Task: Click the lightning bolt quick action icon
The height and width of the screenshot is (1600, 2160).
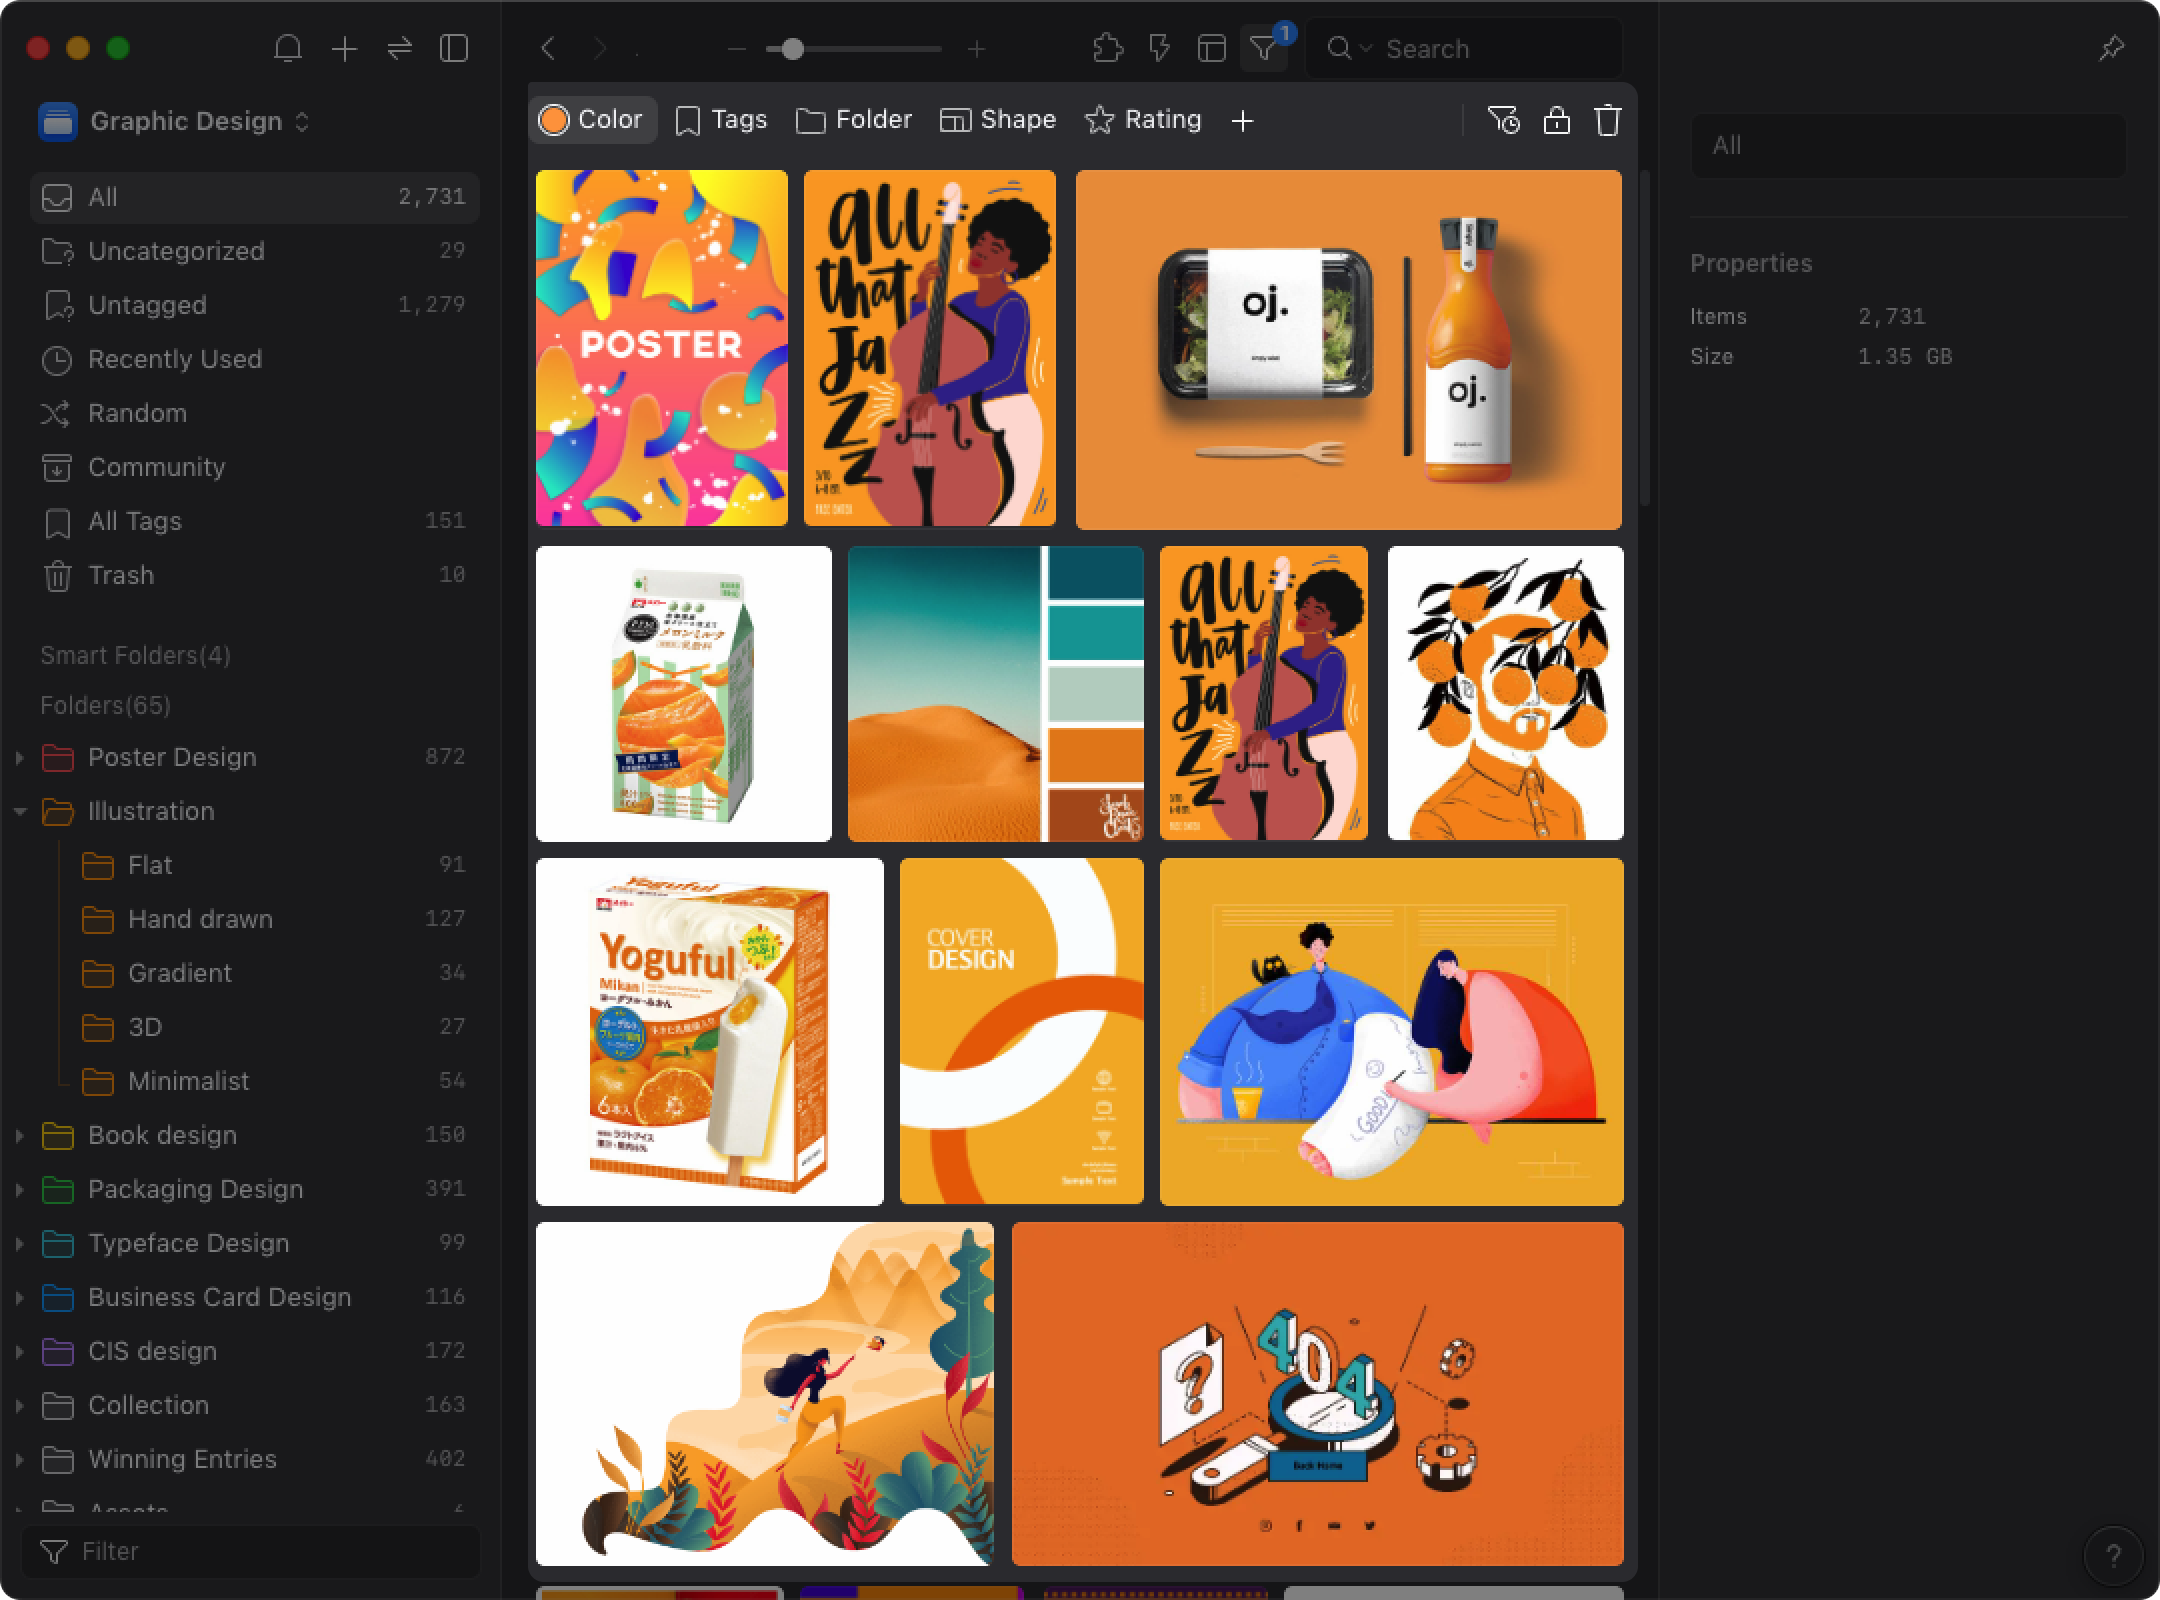Action: [1160, 49]
